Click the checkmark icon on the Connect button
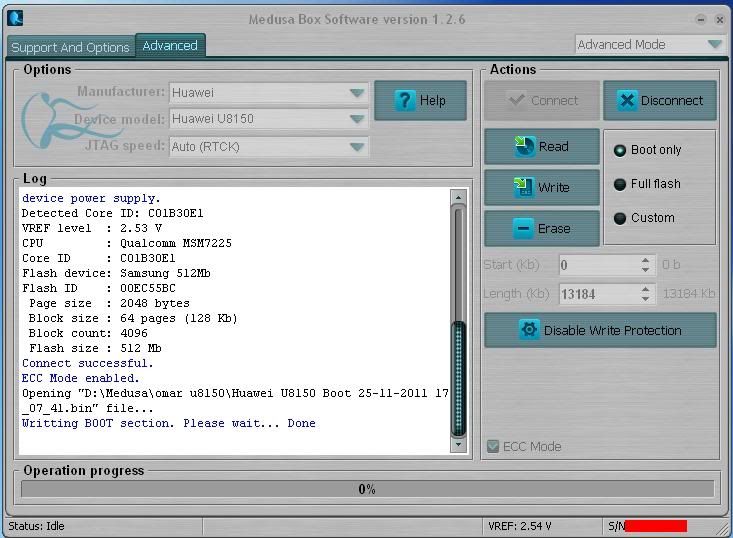Viewport: 733px width, 538px height. pyautogui.click(x=516, y=100)
